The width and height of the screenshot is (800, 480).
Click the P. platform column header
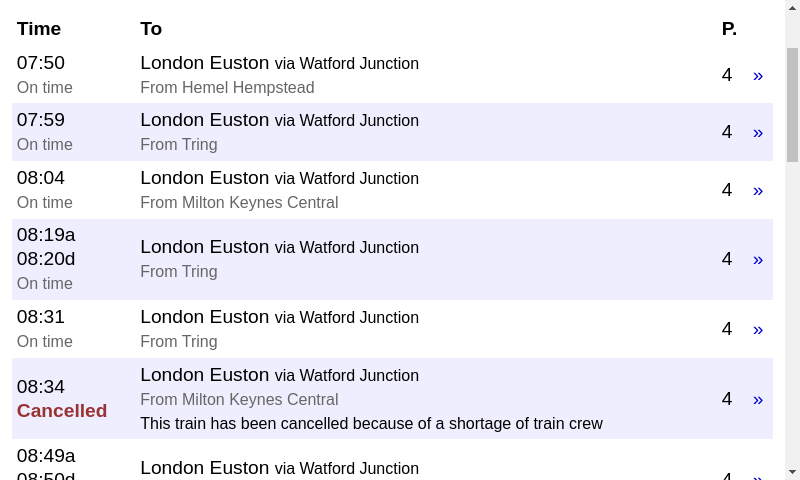pos(729,29)
